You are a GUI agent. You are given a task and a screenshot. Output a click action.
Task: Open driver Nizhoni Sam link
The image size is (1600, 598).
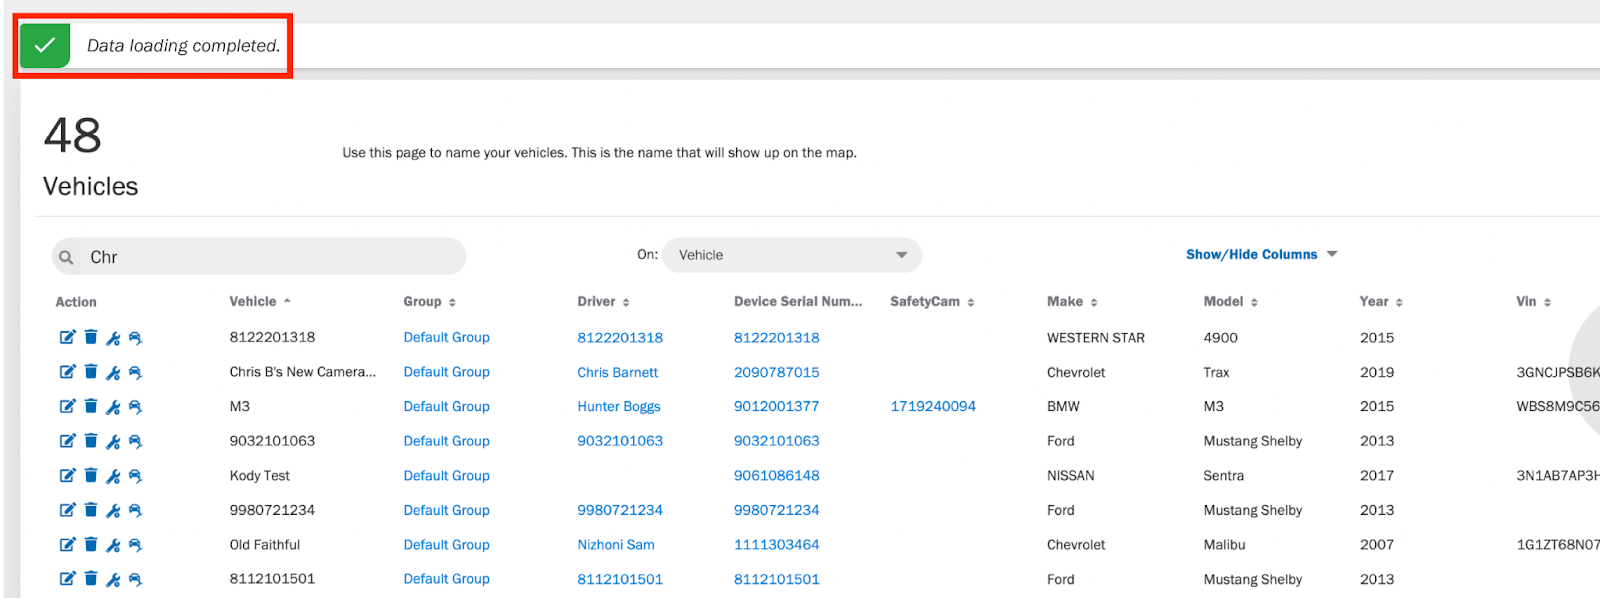coord(615,545)
